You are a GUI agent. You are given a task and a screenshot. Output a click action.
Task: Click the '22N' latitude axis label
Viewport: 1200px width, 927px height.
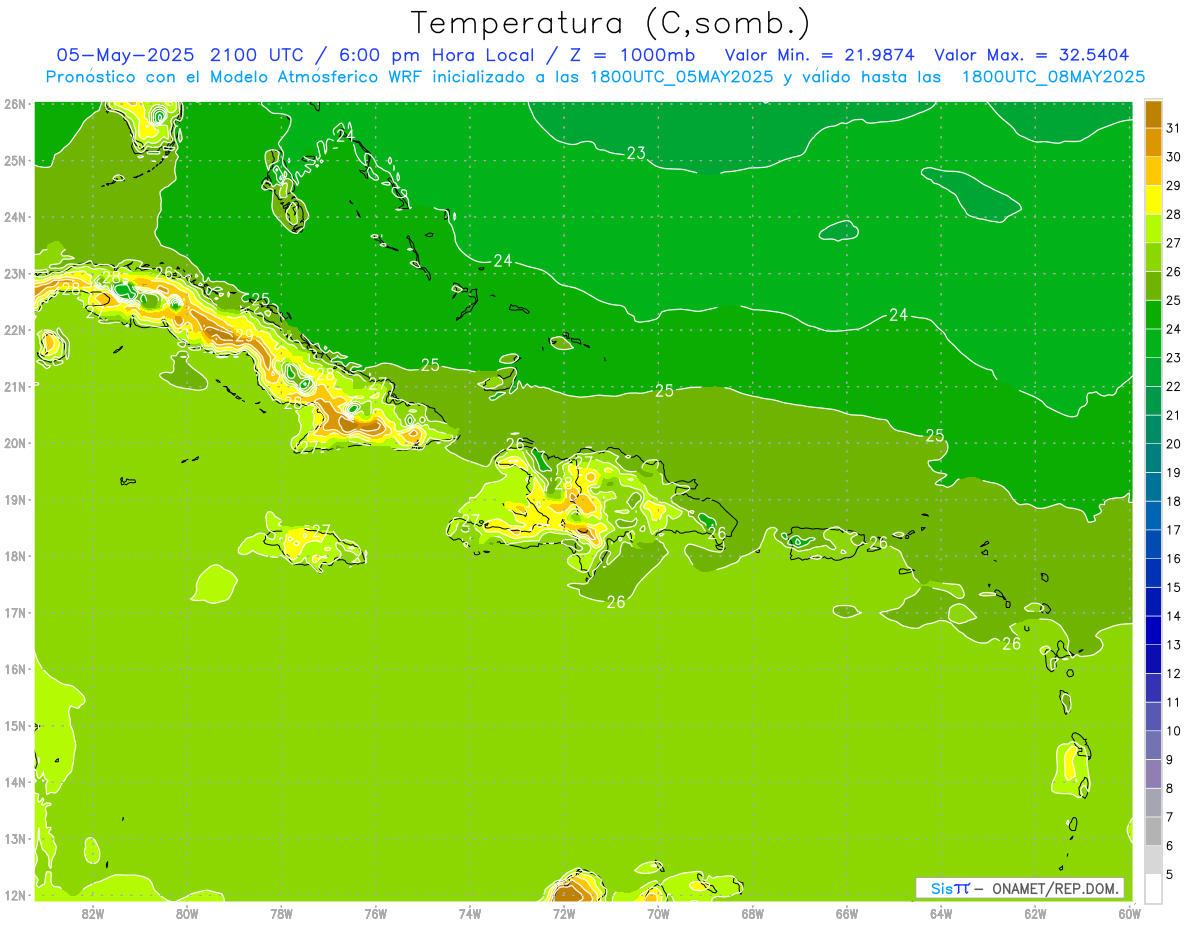tap(15, 330)
